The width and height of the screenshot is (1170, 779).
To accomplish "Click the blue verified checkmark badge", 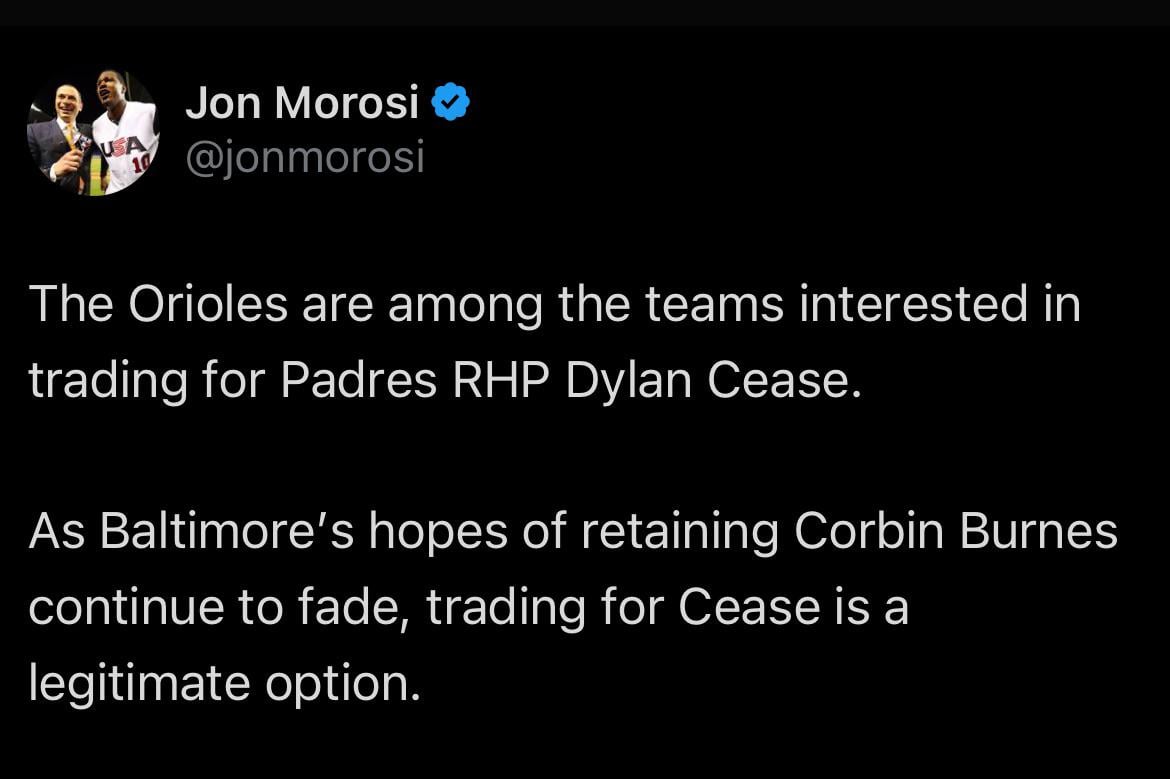I will [x=451, y=100].
